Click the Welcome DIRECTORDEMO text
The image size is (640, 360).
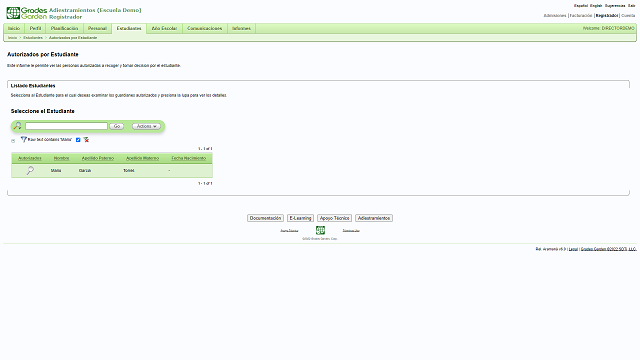click(x=609, y=28)
